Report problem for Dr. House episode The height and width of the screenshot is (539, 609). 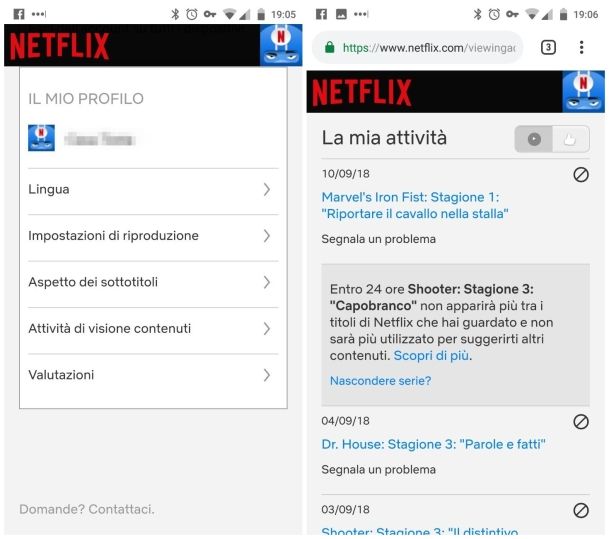point(378,470)
